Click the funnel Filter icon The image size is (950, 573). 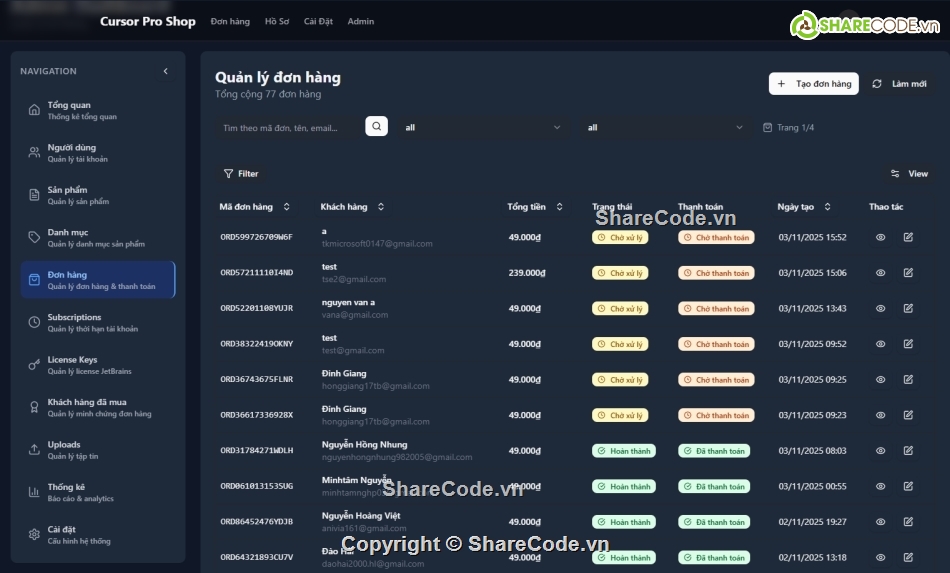[x=228, y=174]
